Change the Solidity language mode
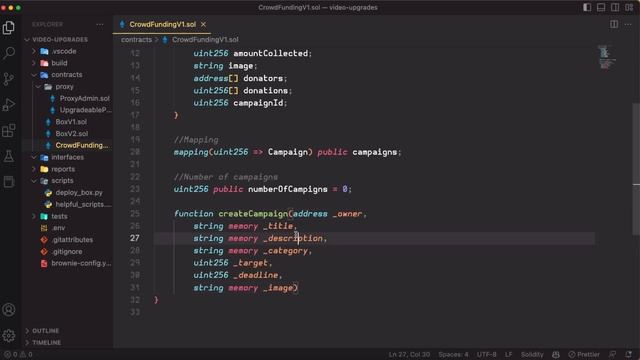Screen dimensions: 640x360 (532, 354)
